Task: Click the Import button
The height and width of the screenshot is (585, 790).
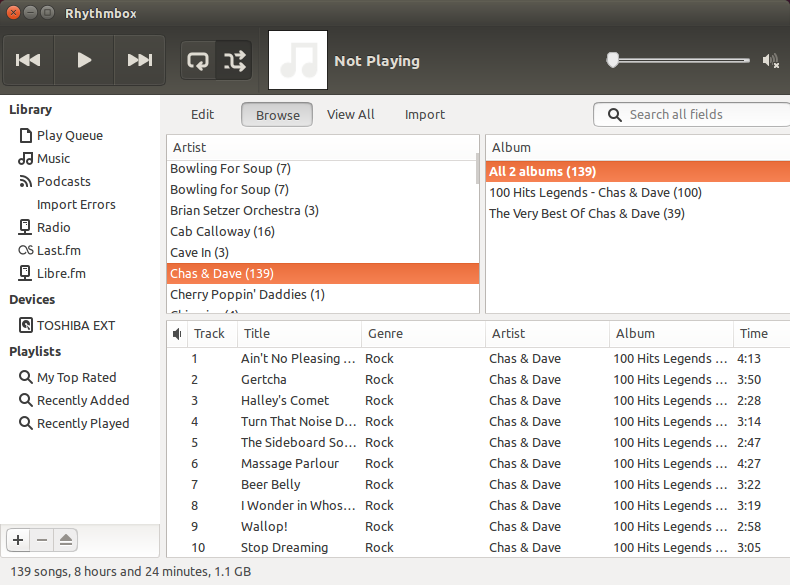Action: [425, 115]
